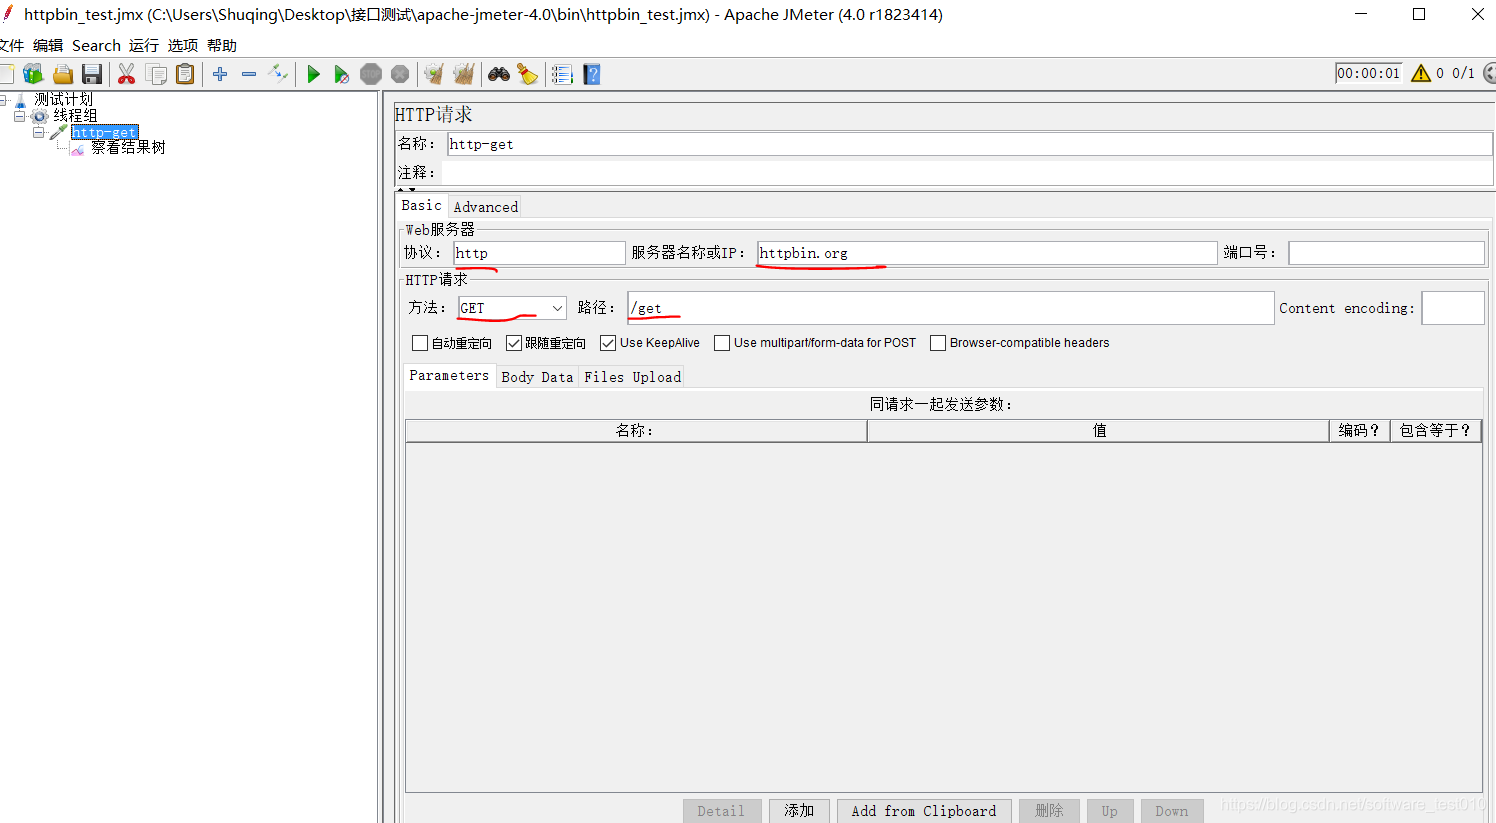1496x823 pixels.
Task: Collapse all nodes with minus icon
Action: [x=249, y=74]
